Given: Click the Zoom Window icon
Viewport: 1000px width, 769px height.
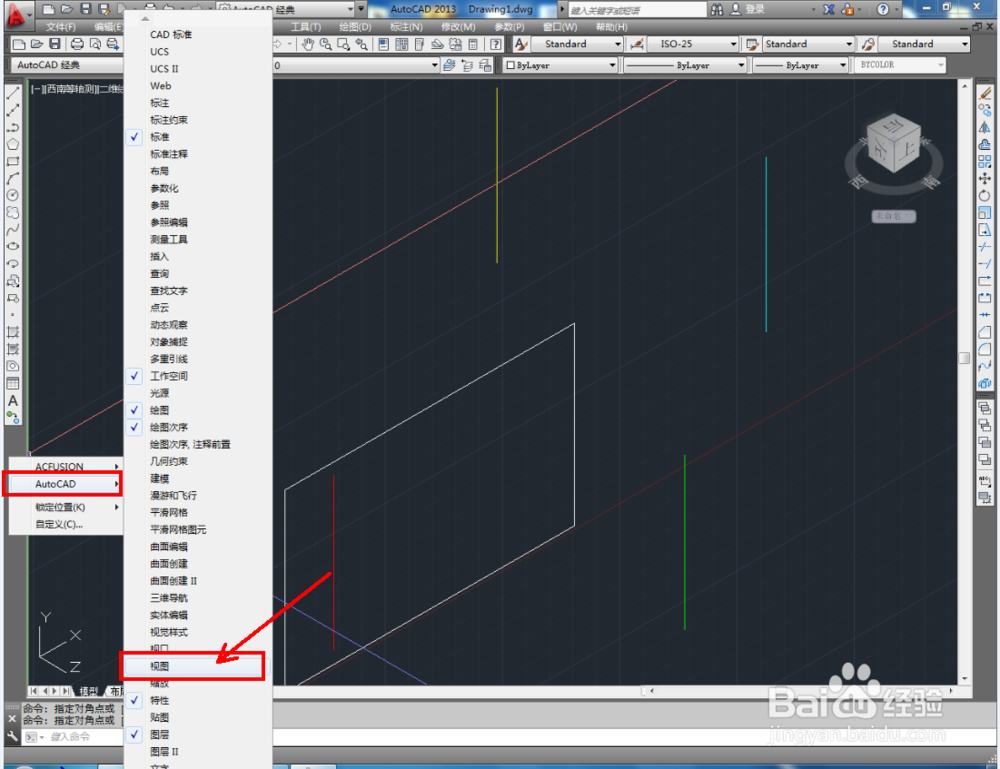Looking at the screenshot, I should pyautogui.click(x=343, y=44).
